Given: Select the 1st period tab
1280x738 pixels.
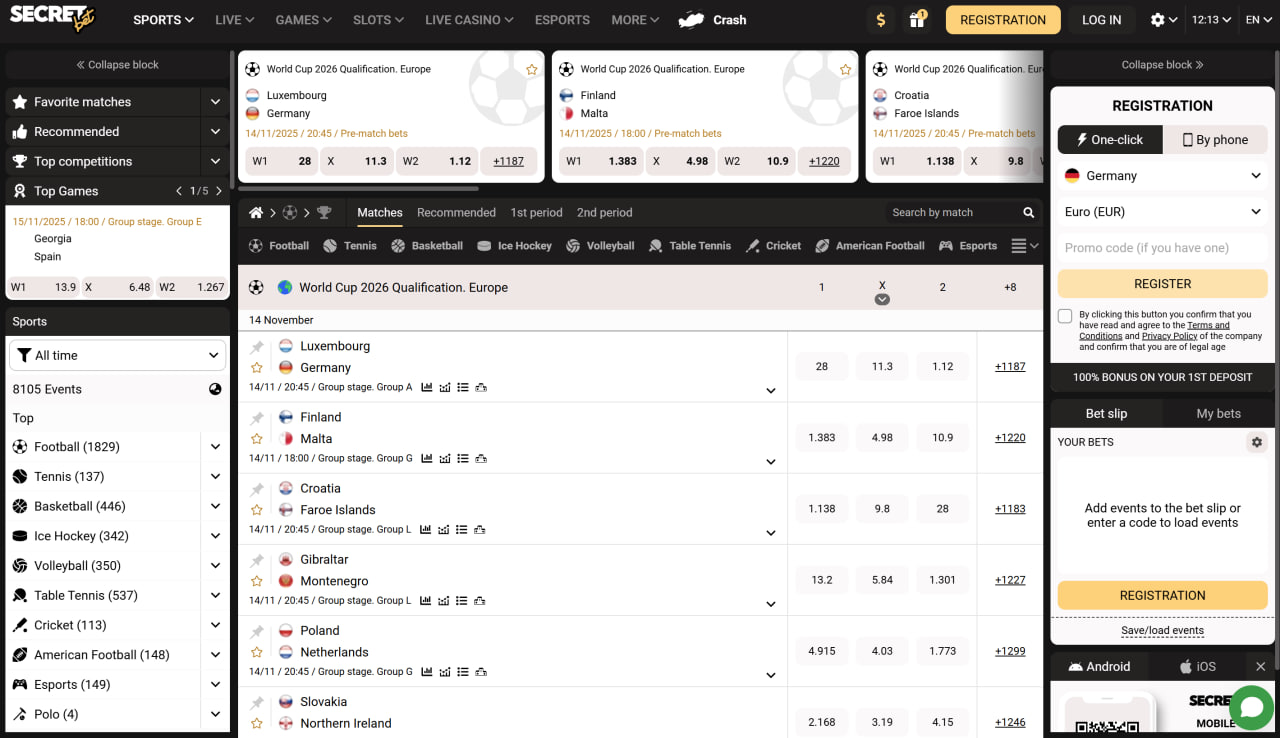Looking at the screenshot, I should (536, 213).
